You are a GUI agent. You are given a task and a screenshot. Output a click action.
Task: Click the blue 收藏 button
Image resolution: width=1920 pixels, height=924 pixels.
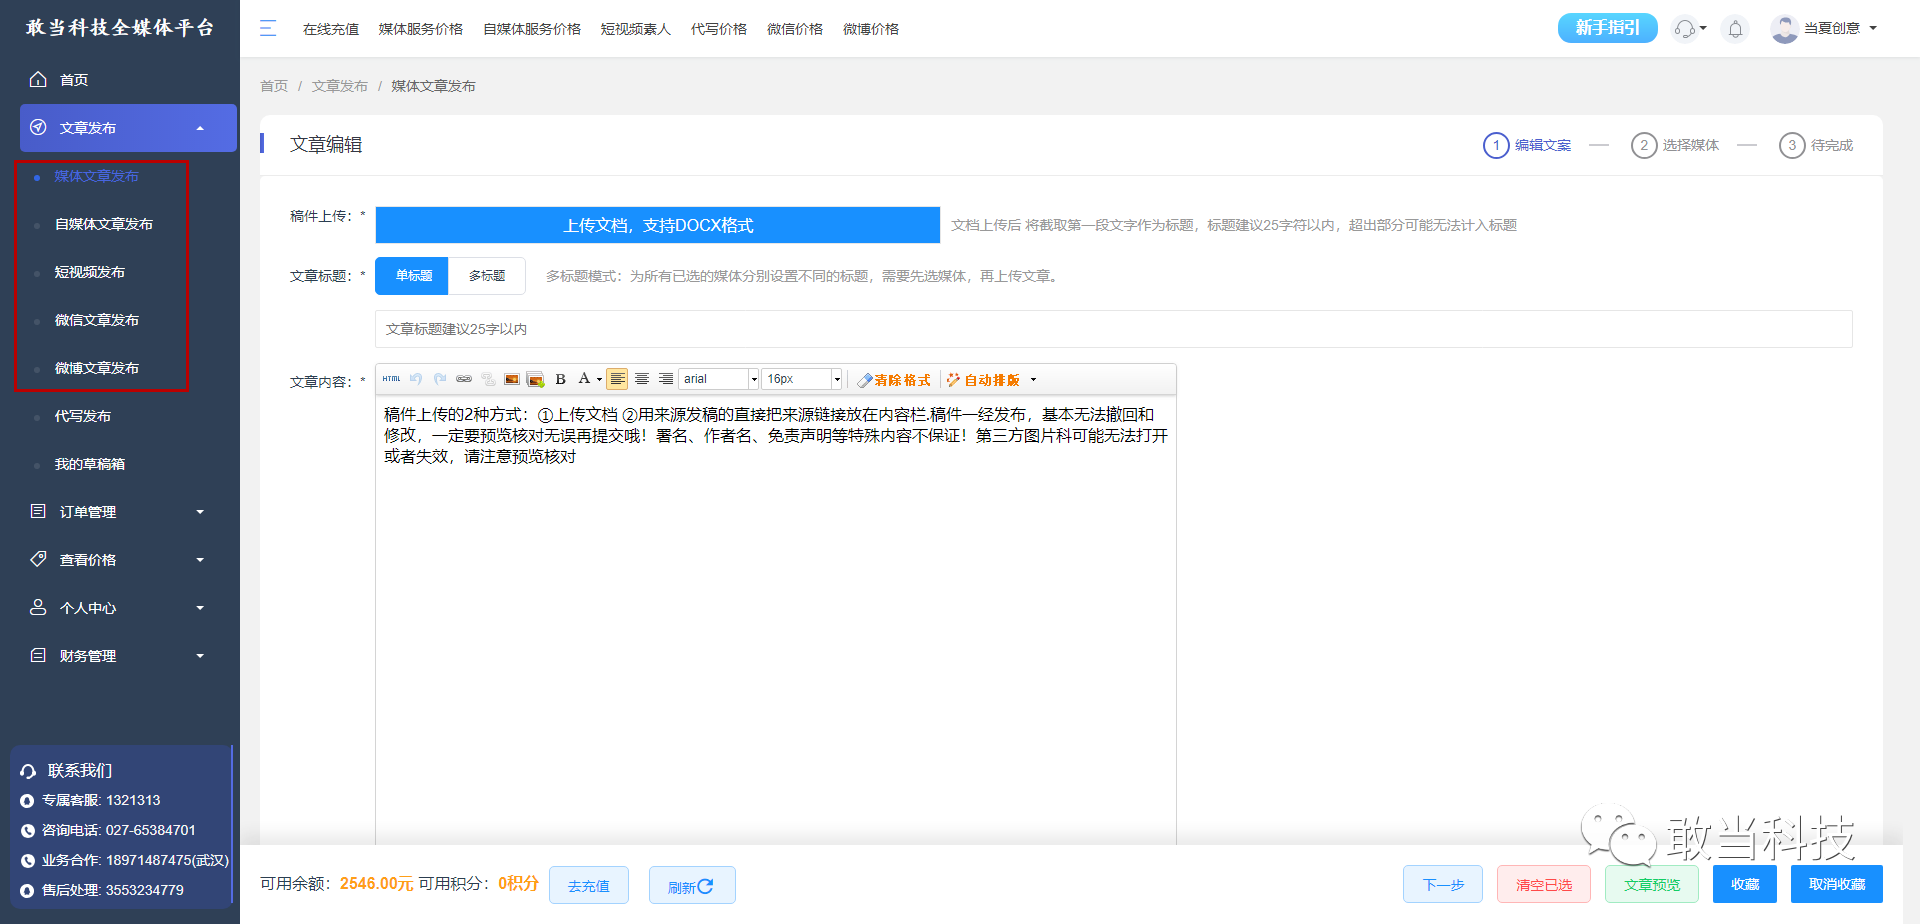[x=1745, y=885]
